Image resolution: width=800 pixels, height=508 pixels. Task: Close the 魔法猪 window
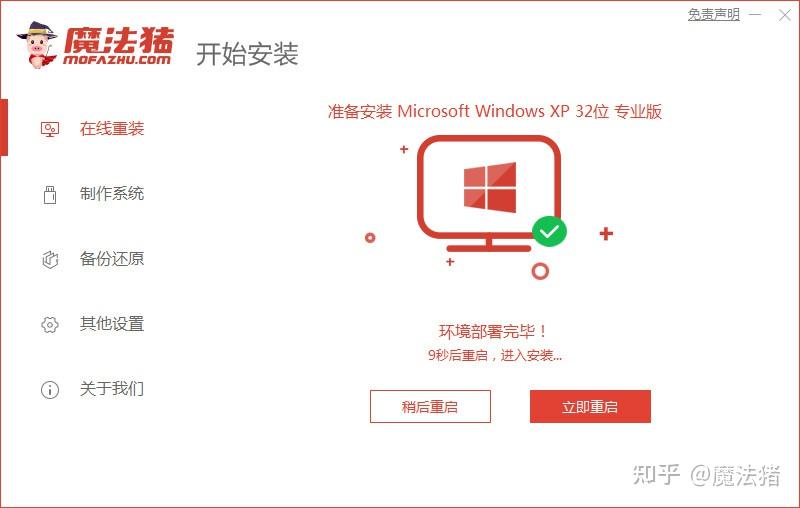coord(785,15)
